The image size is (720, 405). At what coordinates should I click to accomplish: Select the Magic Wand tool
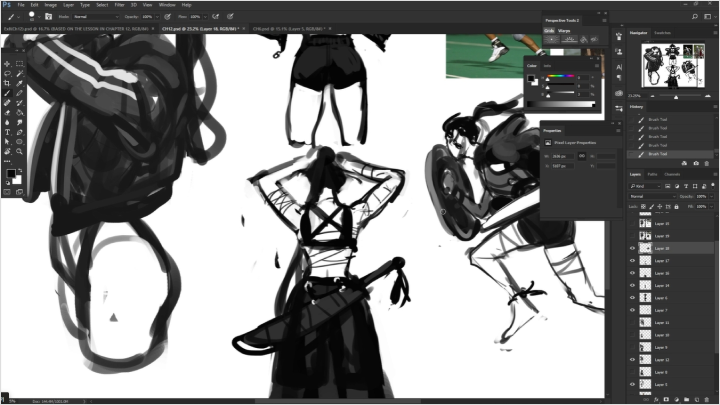(19, 73)
